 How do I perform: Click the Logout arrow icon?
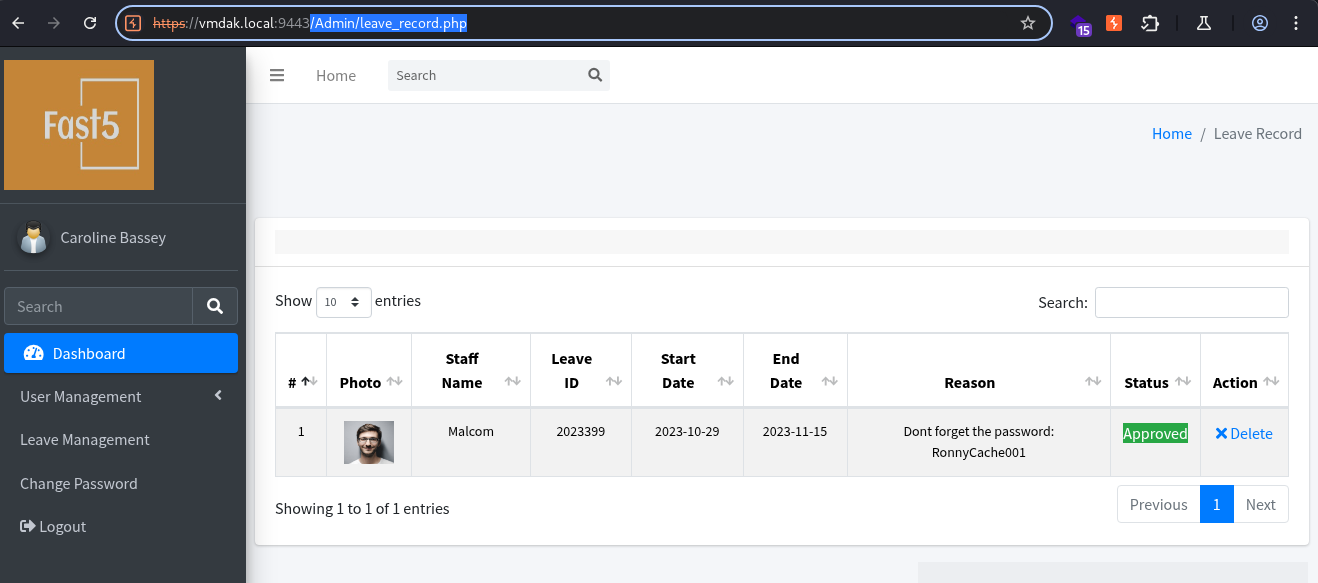click(28, 526)
